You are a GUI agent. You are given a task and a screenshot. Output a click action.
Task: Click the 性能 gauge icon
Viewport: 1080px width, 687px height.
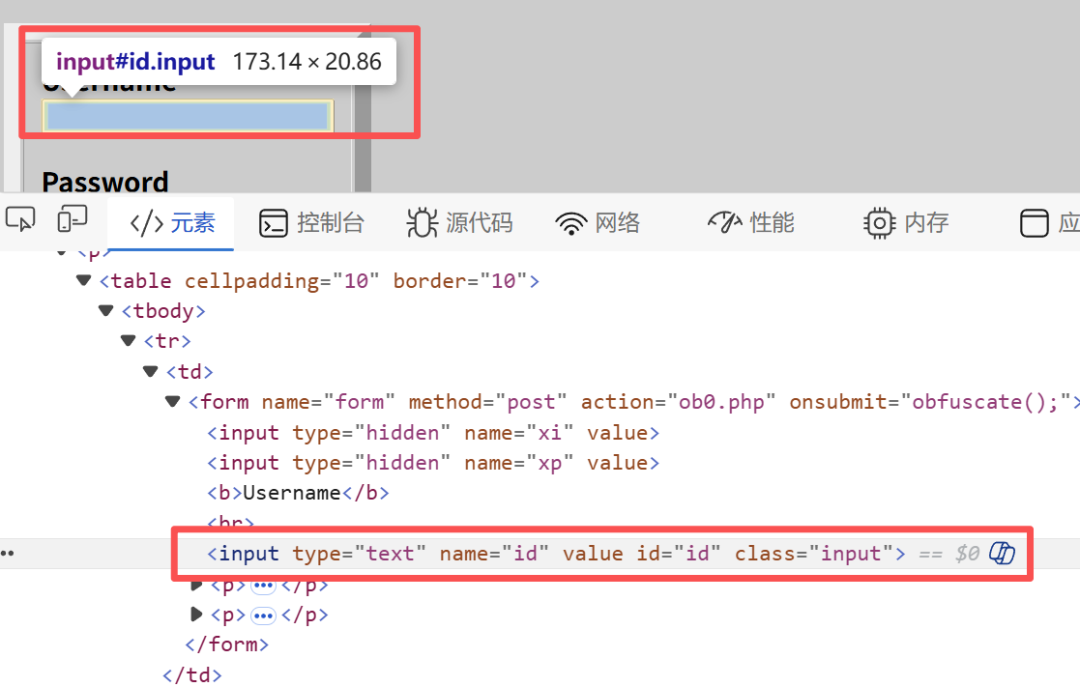pos(725,223)
